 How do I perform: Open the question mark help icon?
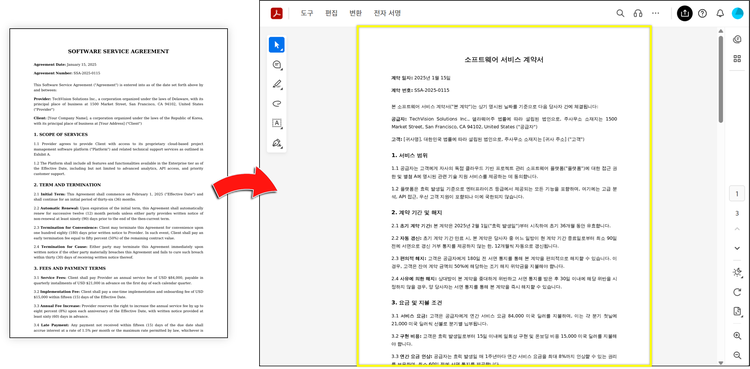click(x=702, y=13)
